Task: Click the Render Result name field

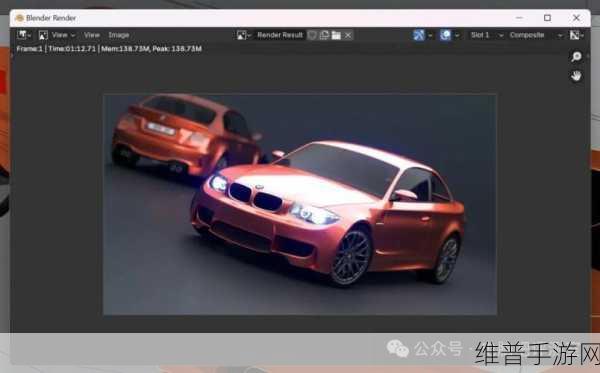Action: pyautogui.click(x=280, y=35)
